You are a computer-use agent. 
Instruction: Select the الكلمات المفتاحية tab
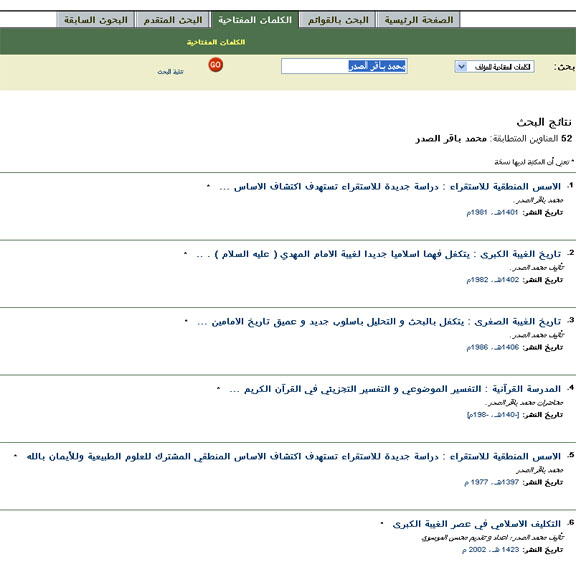point(255,20)
